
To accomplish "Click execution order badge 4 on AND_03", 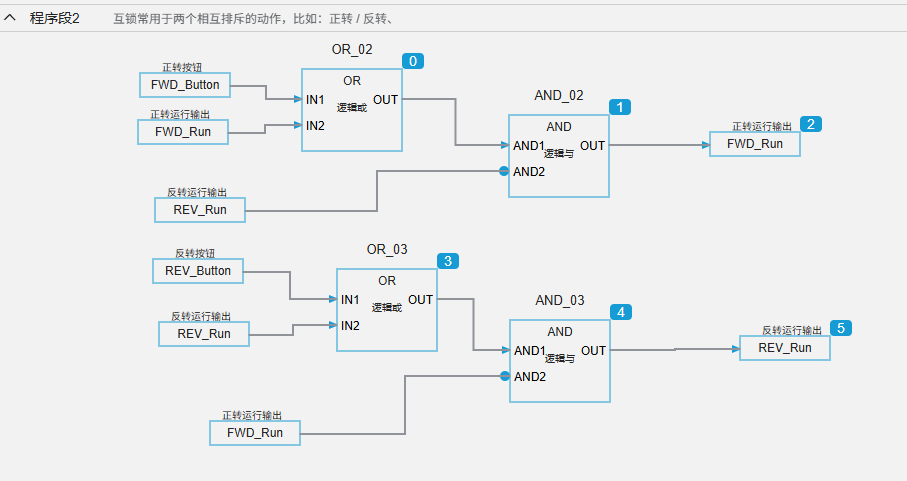I will [622, 312].
